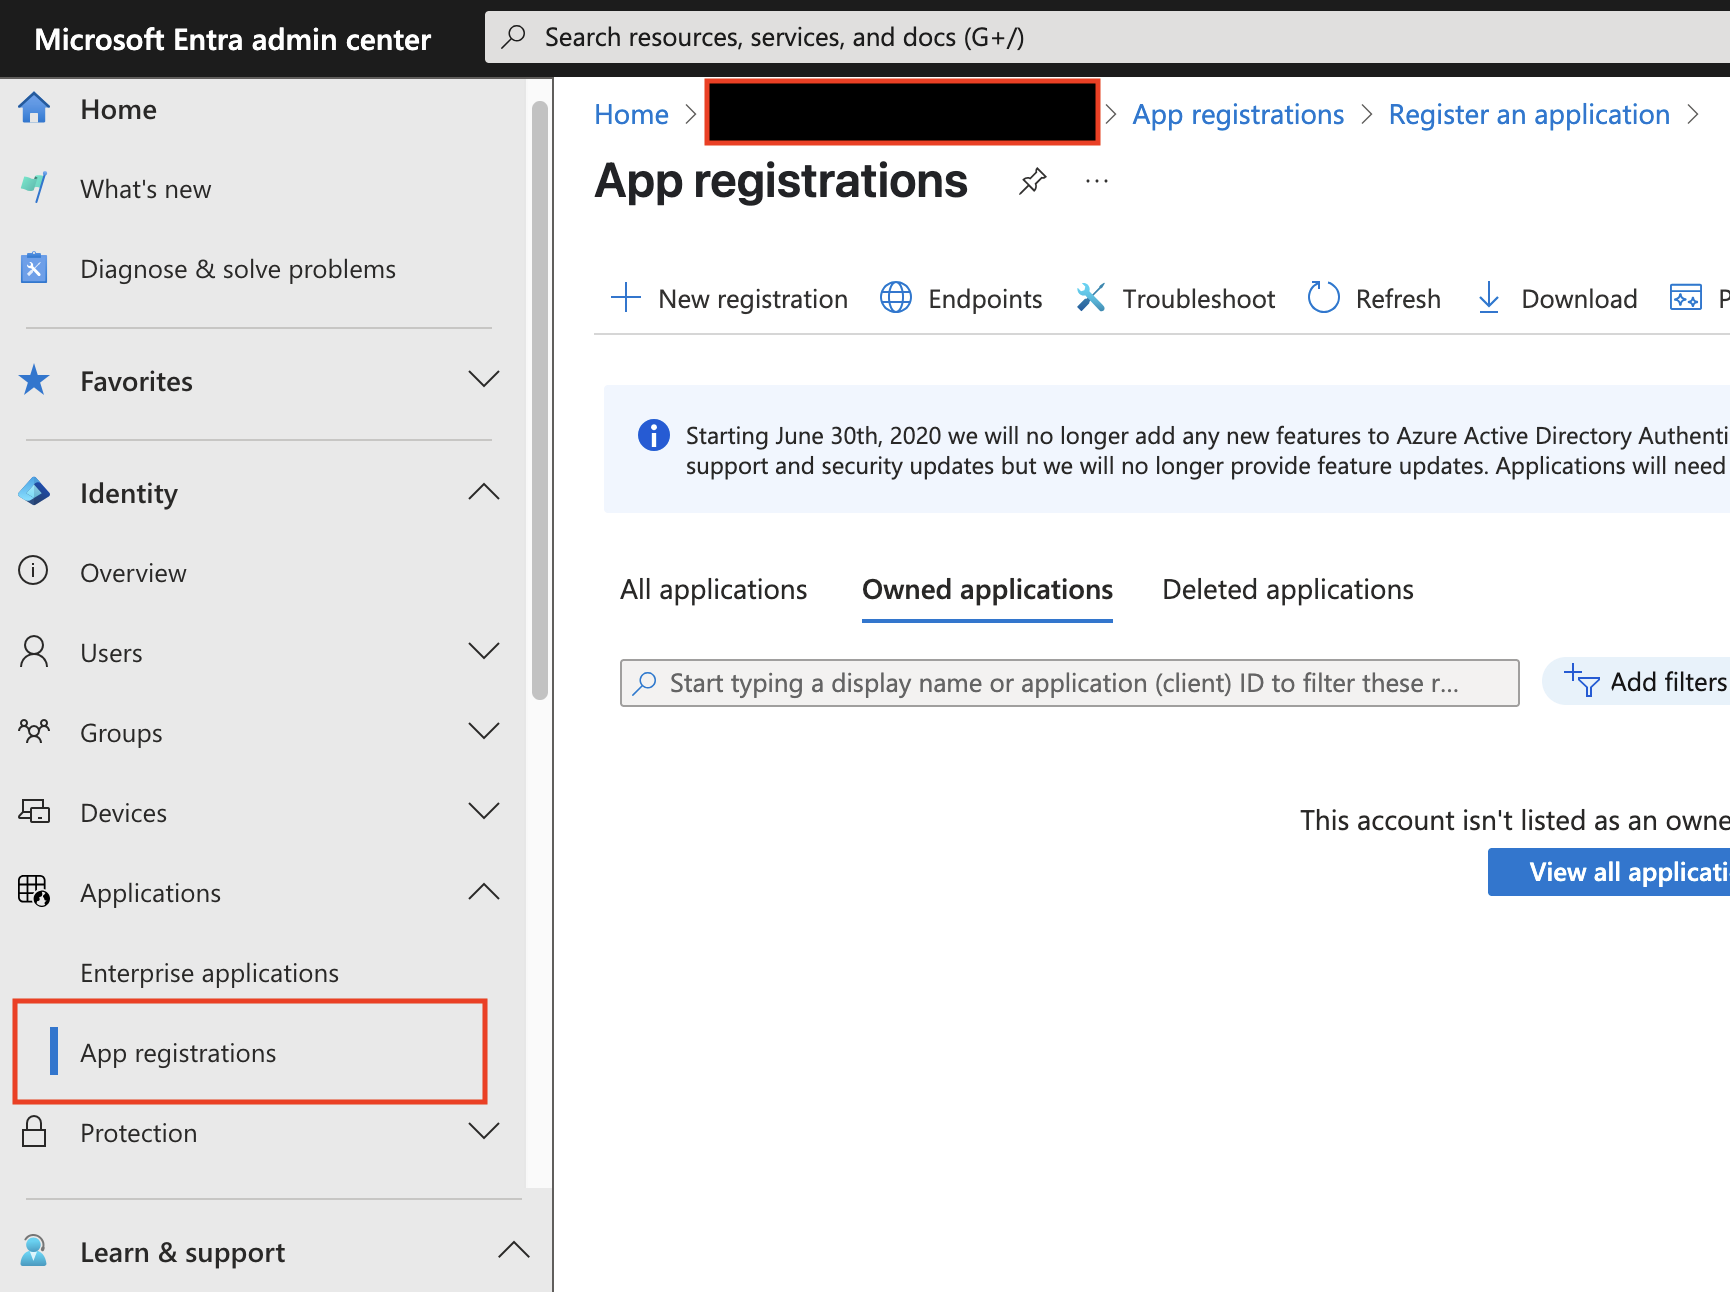
Task: Expand the Users chevron
Action: coord(484,652)
